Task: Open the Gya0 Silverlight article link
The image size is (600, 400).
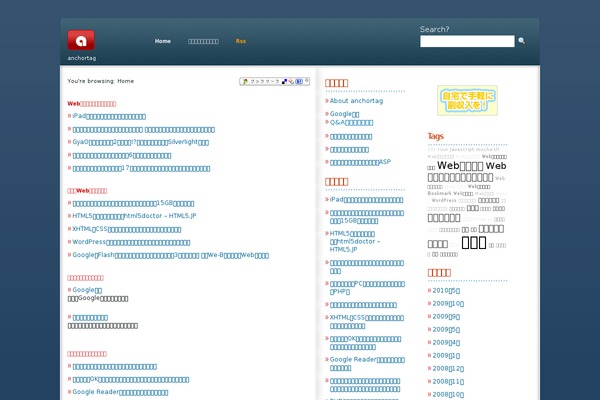Action: (x=140, y=142)
